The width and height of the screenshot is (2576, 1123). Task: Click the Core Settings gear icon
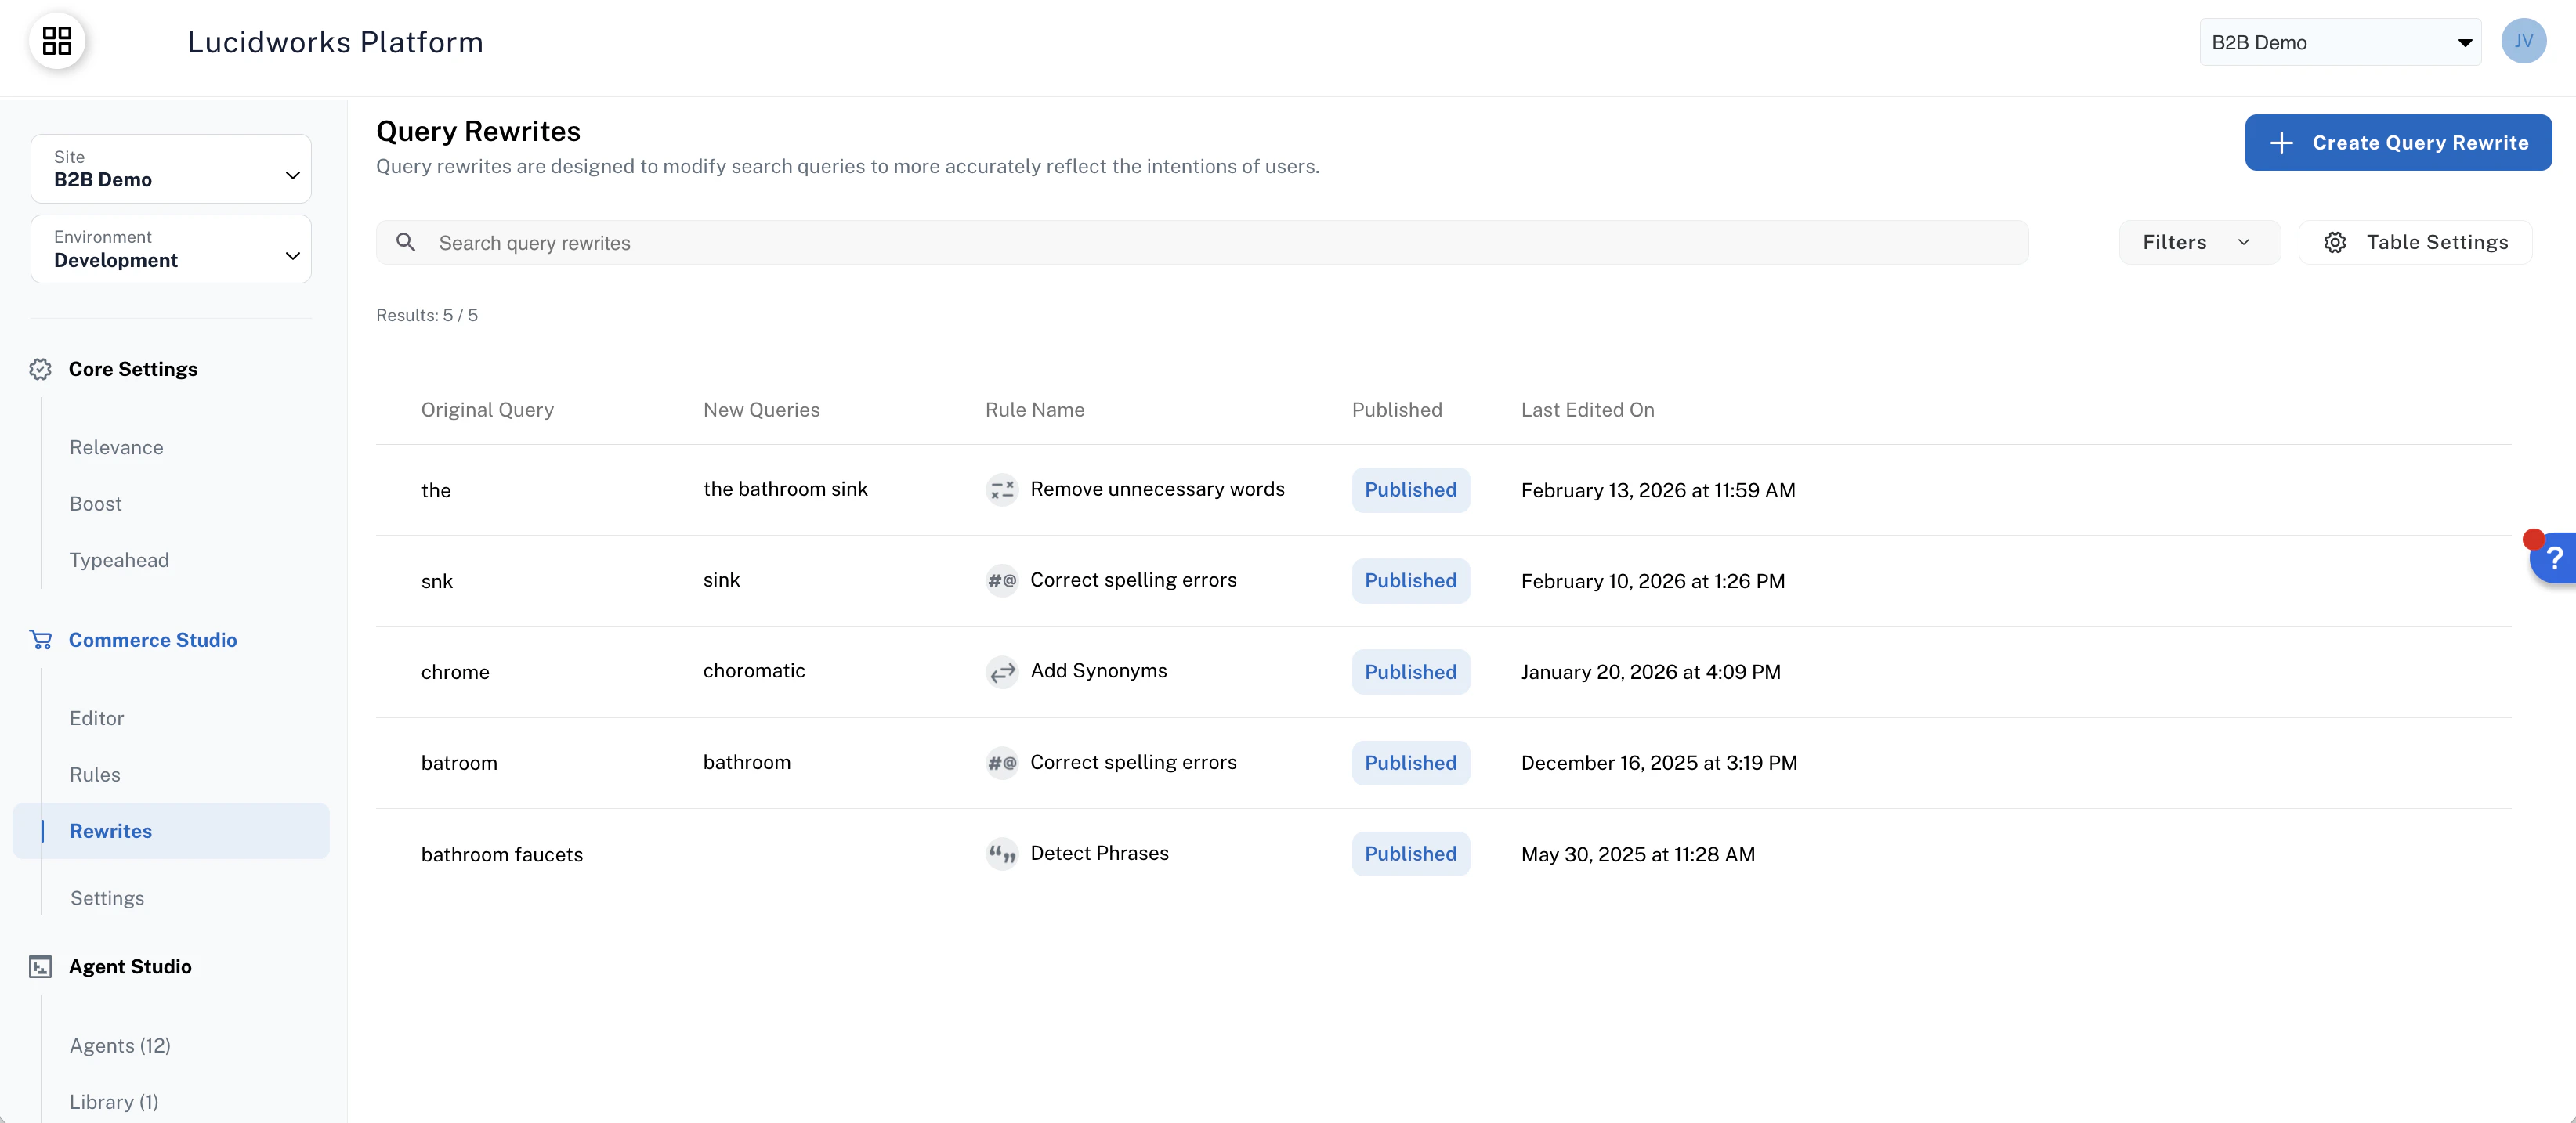tap(40, 369)
